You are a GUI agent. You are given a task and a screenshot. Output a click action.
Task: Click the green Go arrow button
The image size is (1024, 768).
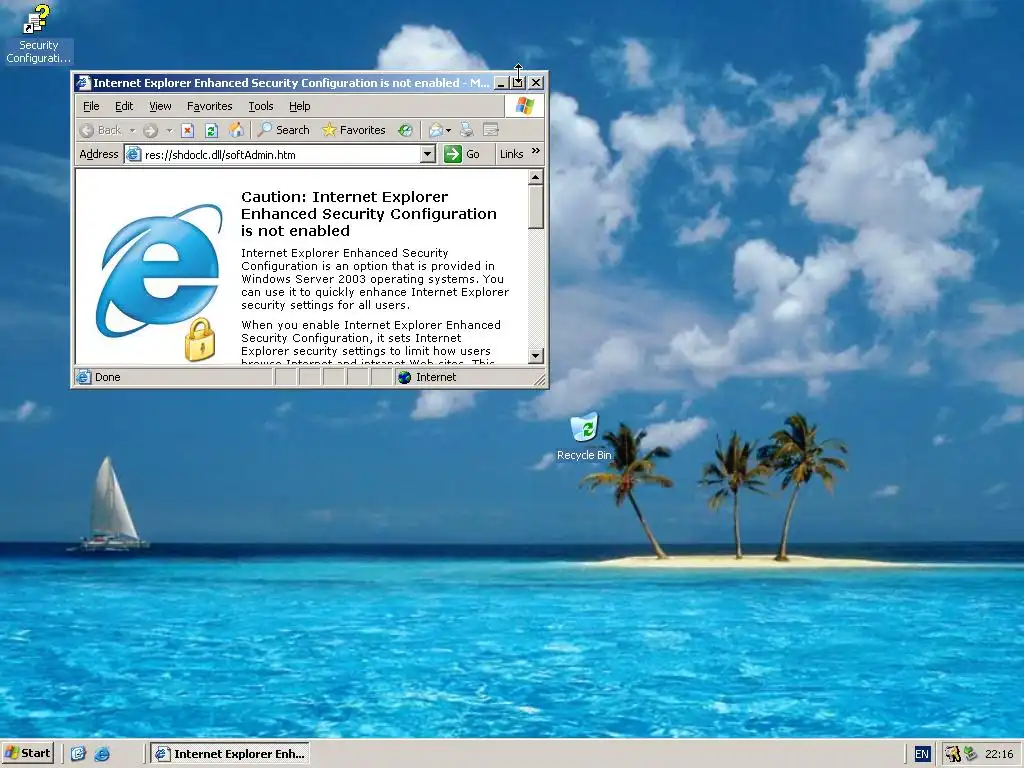[462, 154]
